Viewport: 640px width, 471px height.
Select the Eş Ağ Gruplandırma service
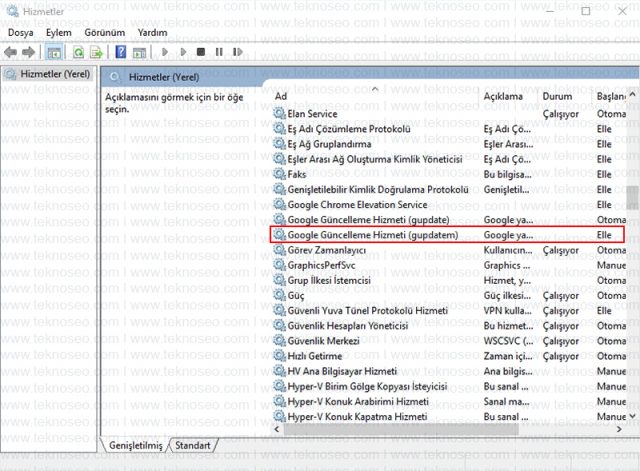(449, 144)
